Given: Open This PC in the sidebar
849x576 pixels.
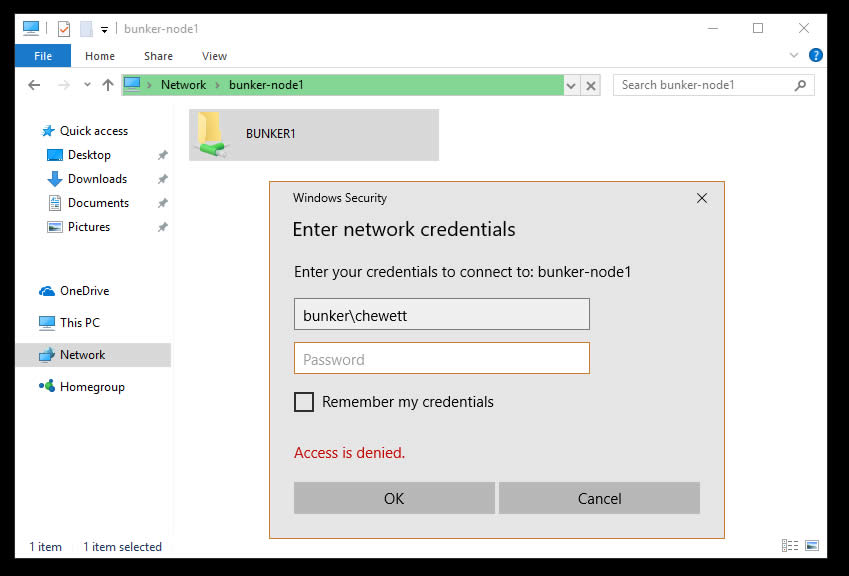Looking at the screenshot, I should (x=81, y=322).
